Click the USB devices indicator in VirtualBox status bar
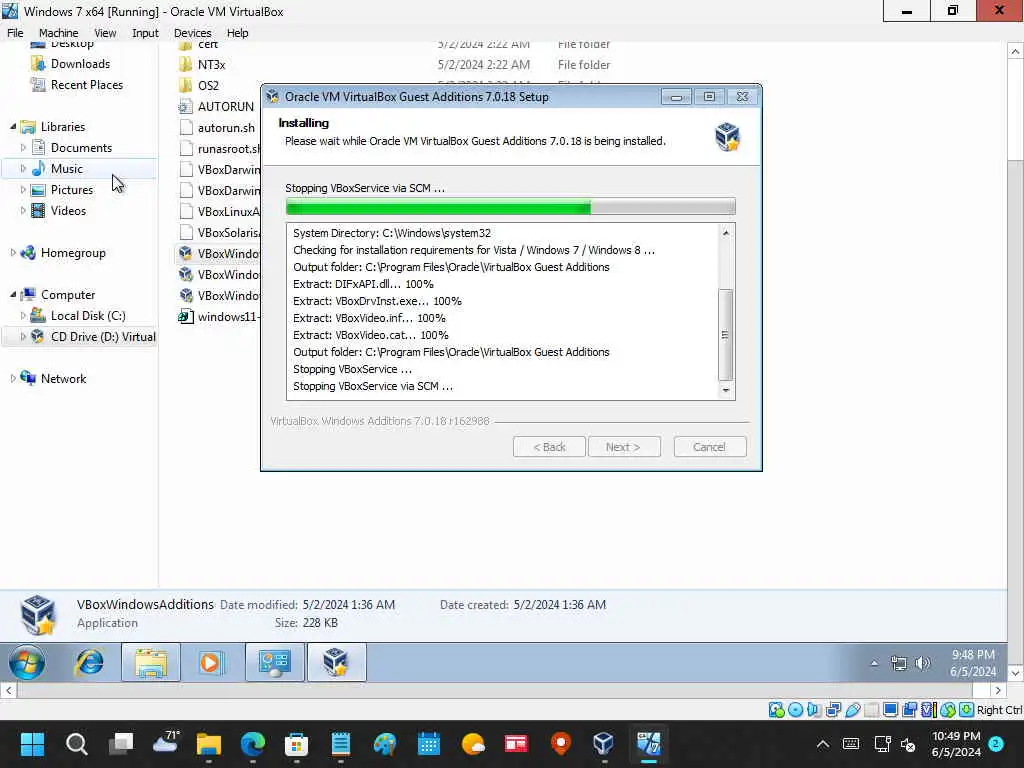The image size is (1024, 768). click(852, 710)
